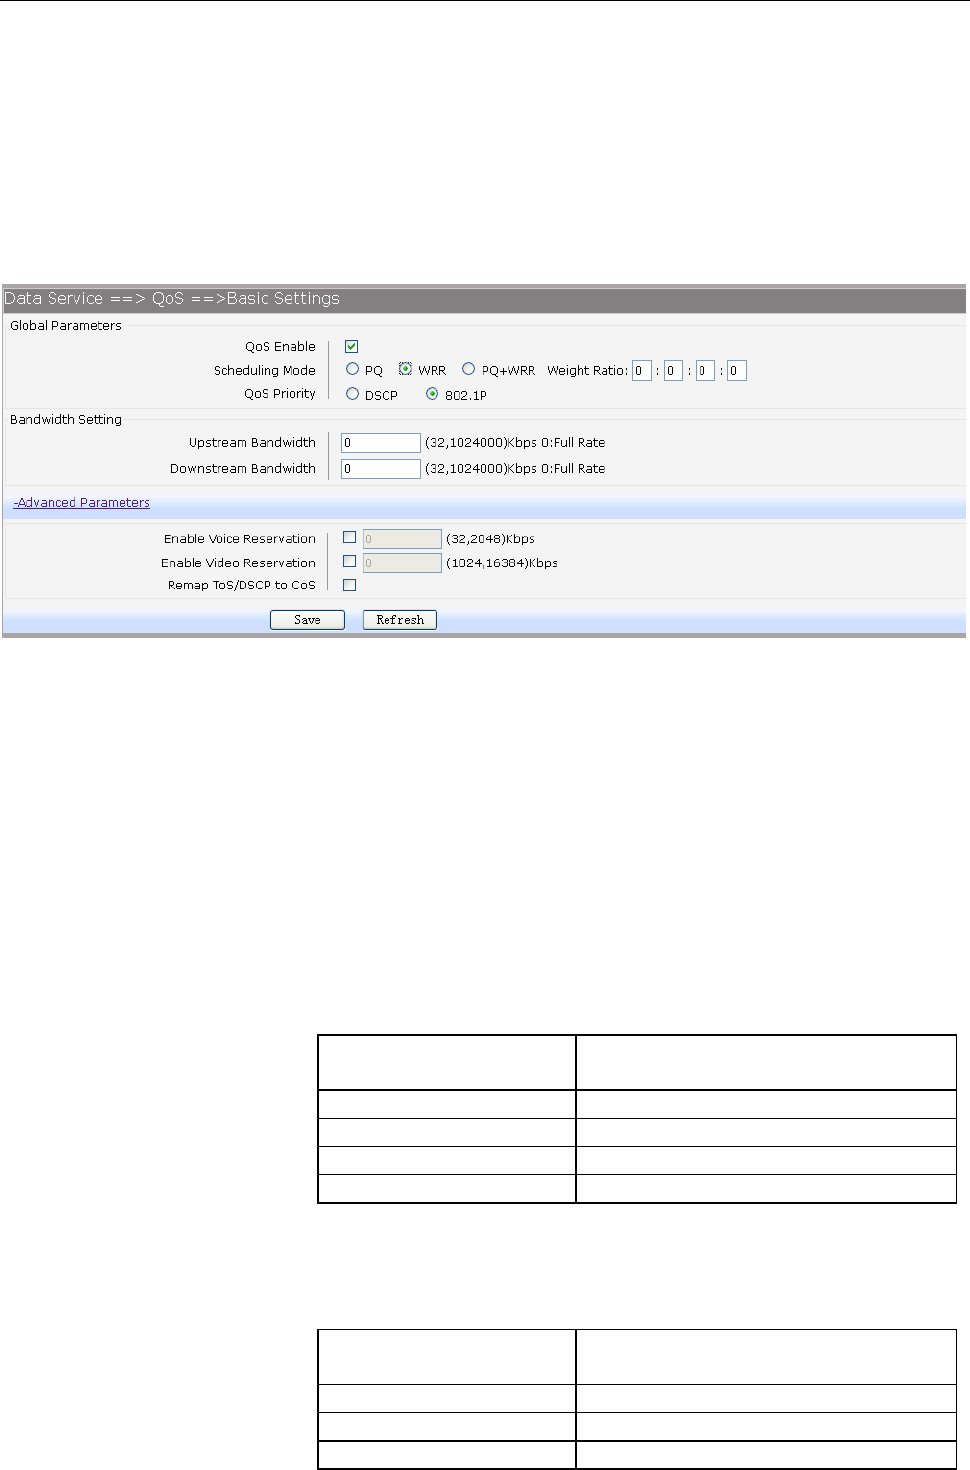Collapse the Advanced Parameters section

coord(82,503)
